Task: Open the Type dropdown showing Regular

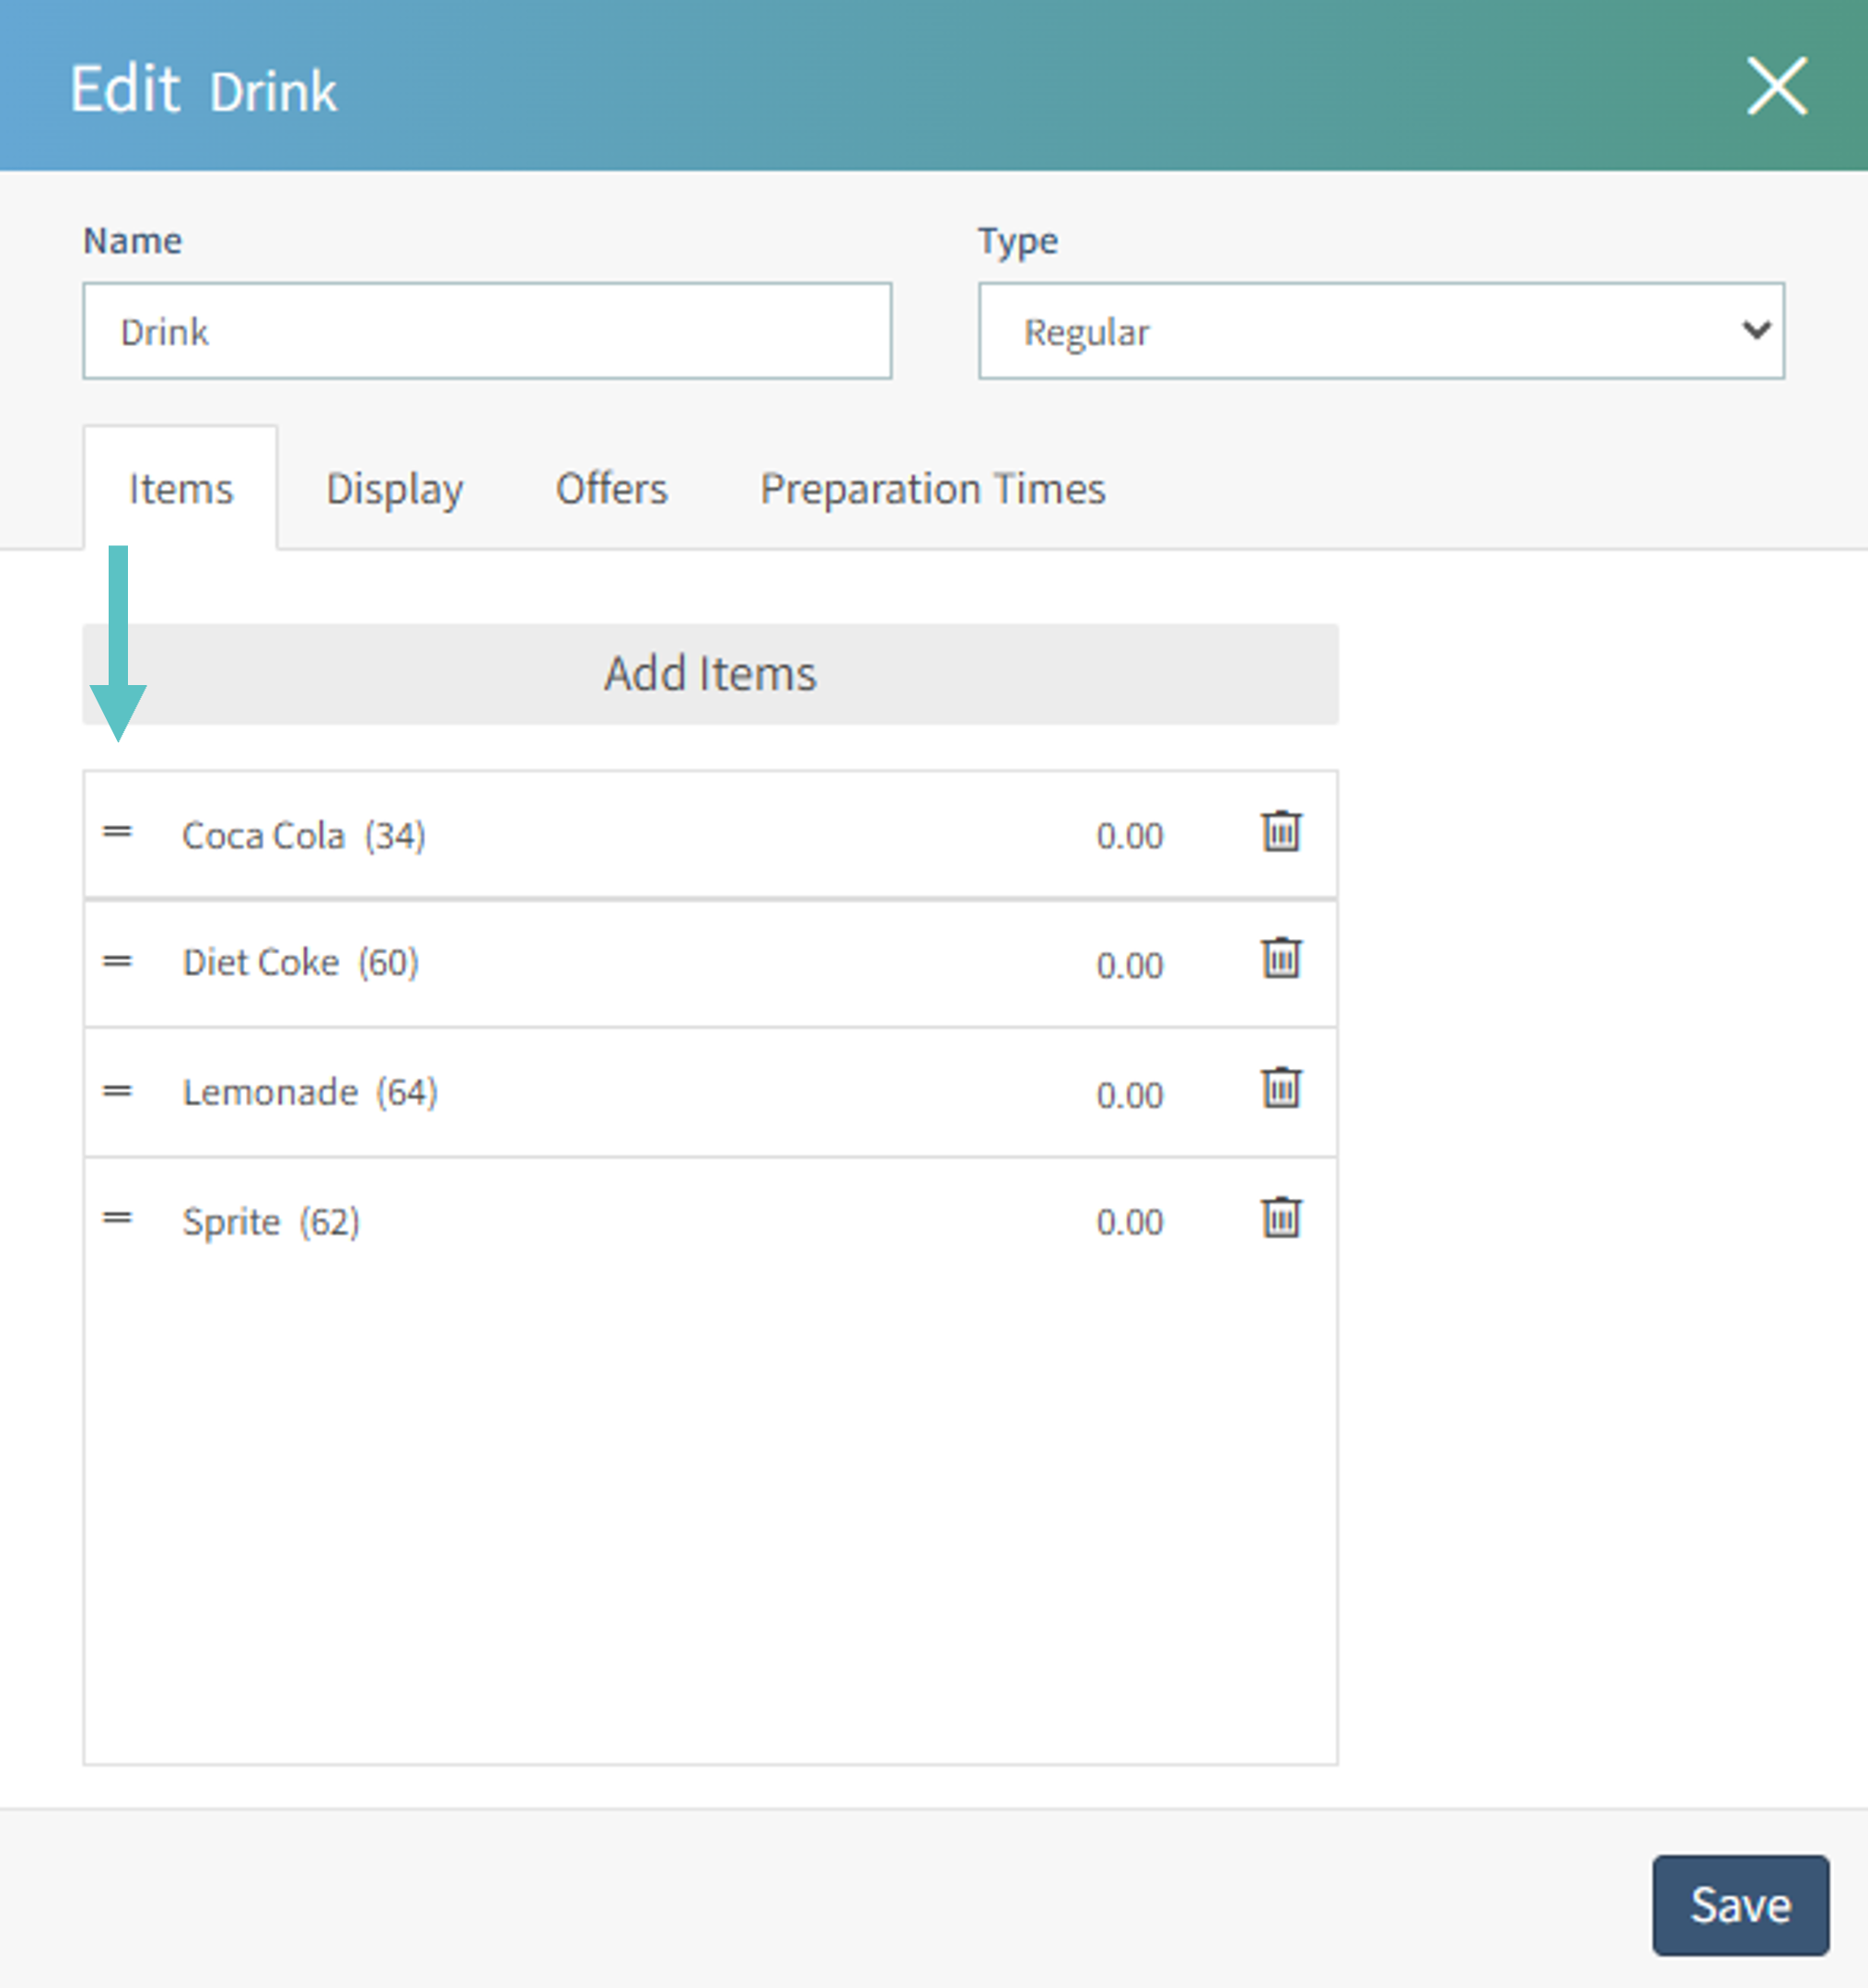Action: 1380,331
